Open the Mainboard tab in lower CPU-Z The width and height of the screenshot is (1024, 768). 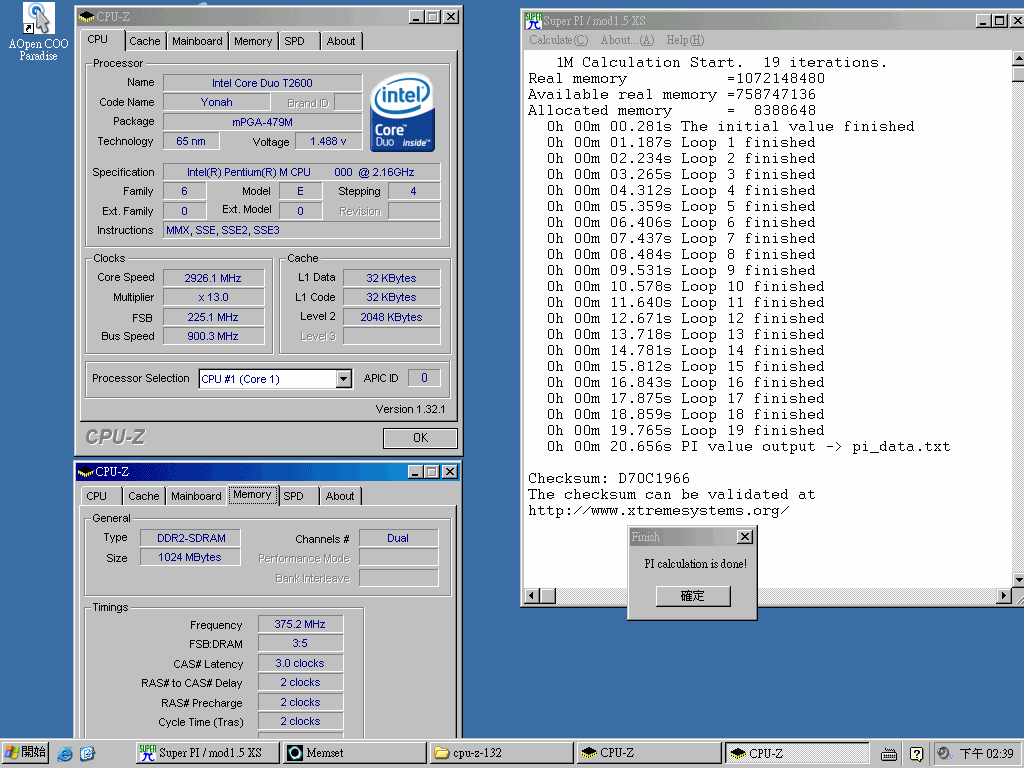[x=197, y=496]
